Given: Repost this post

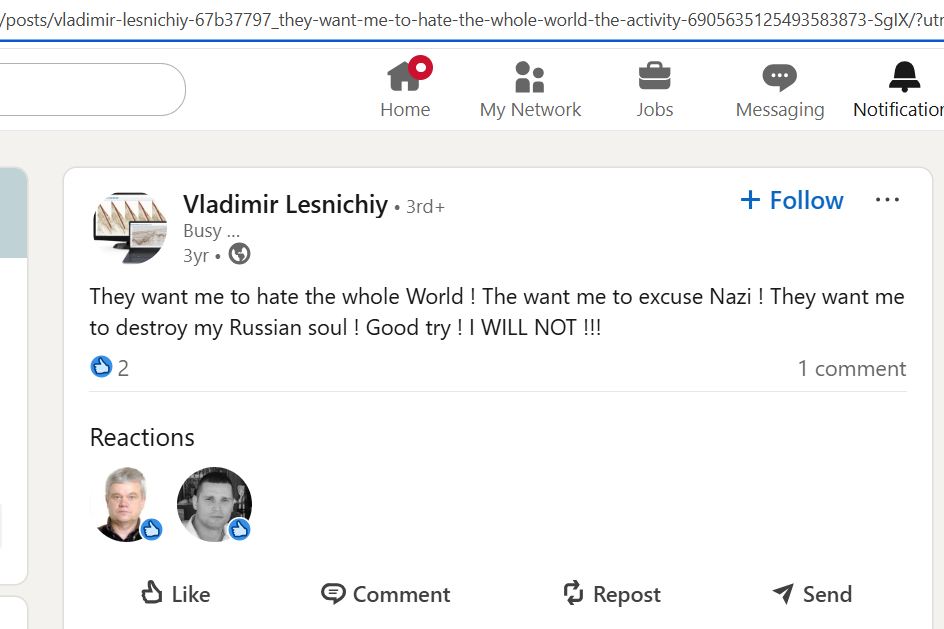Looking at the screenshot, I should (611, 594).
